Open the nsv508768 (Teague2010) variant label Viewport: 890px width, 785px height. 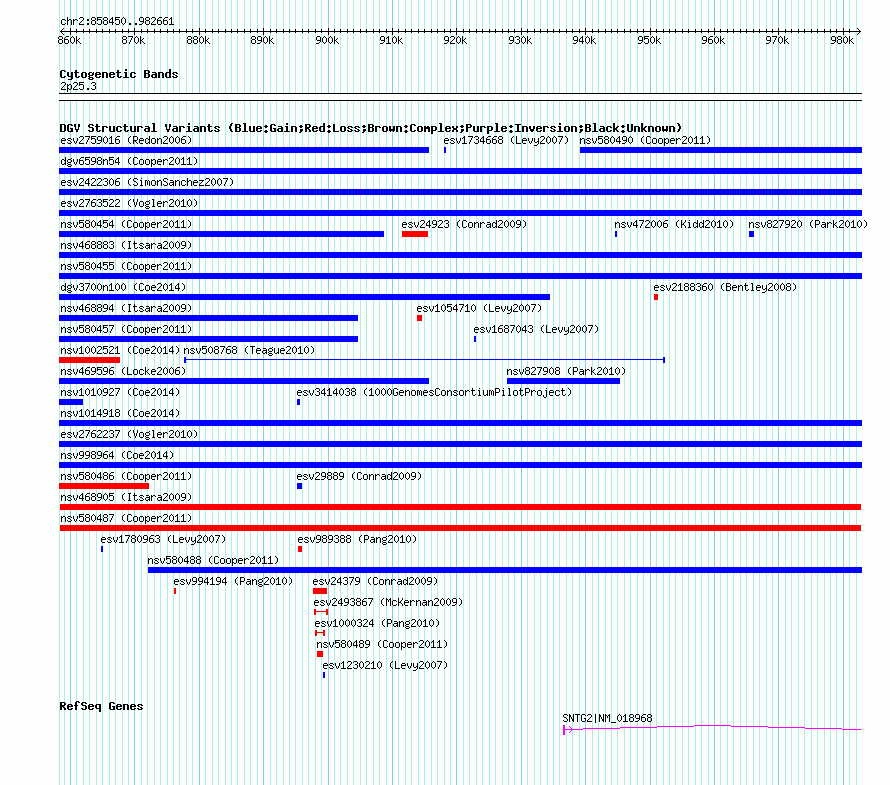[249, 350]
